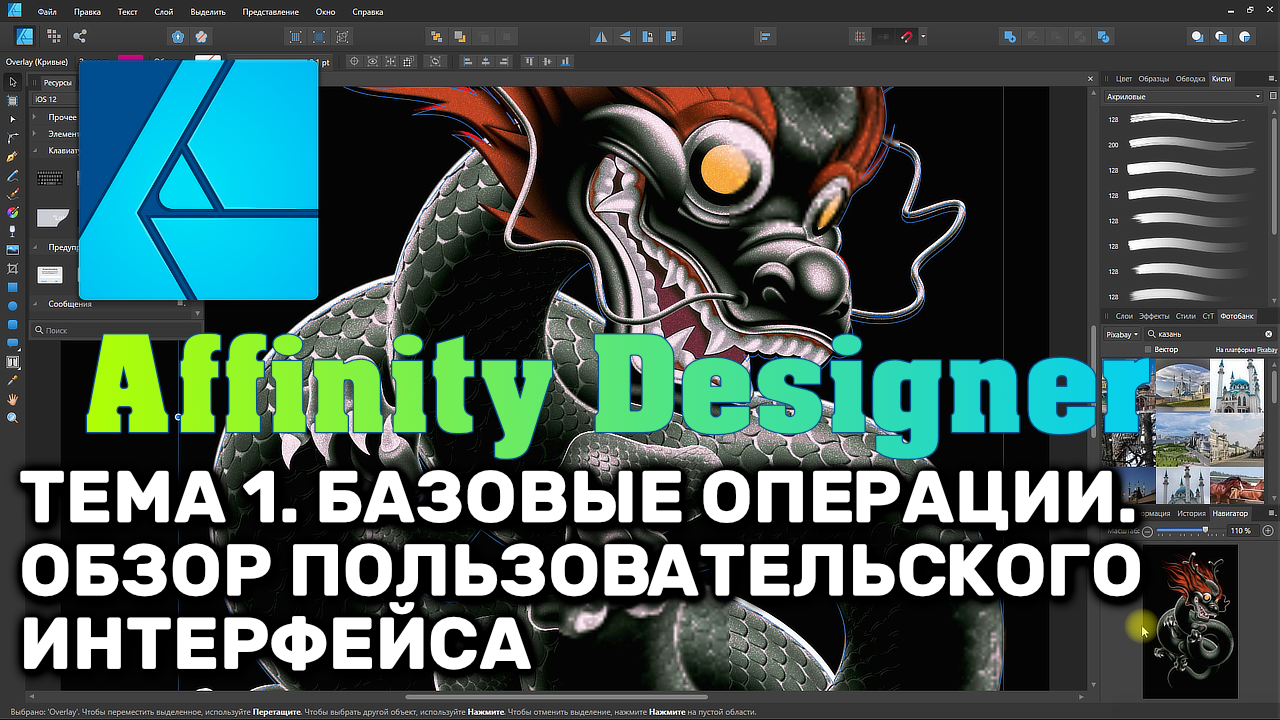The width and height of the screenshot is (1280, 720).
Task: Click the navigator zoom in plus button
Action: click(x=1269, y=531)
